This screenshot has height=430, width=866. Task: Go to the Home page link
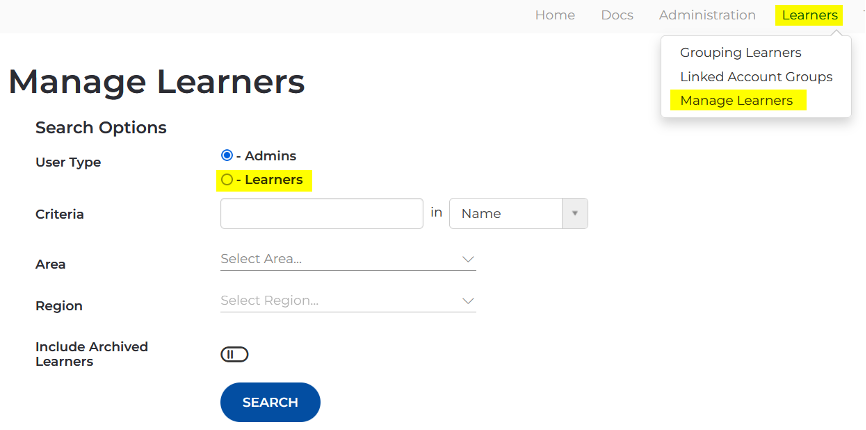click(x=555, y=15)
